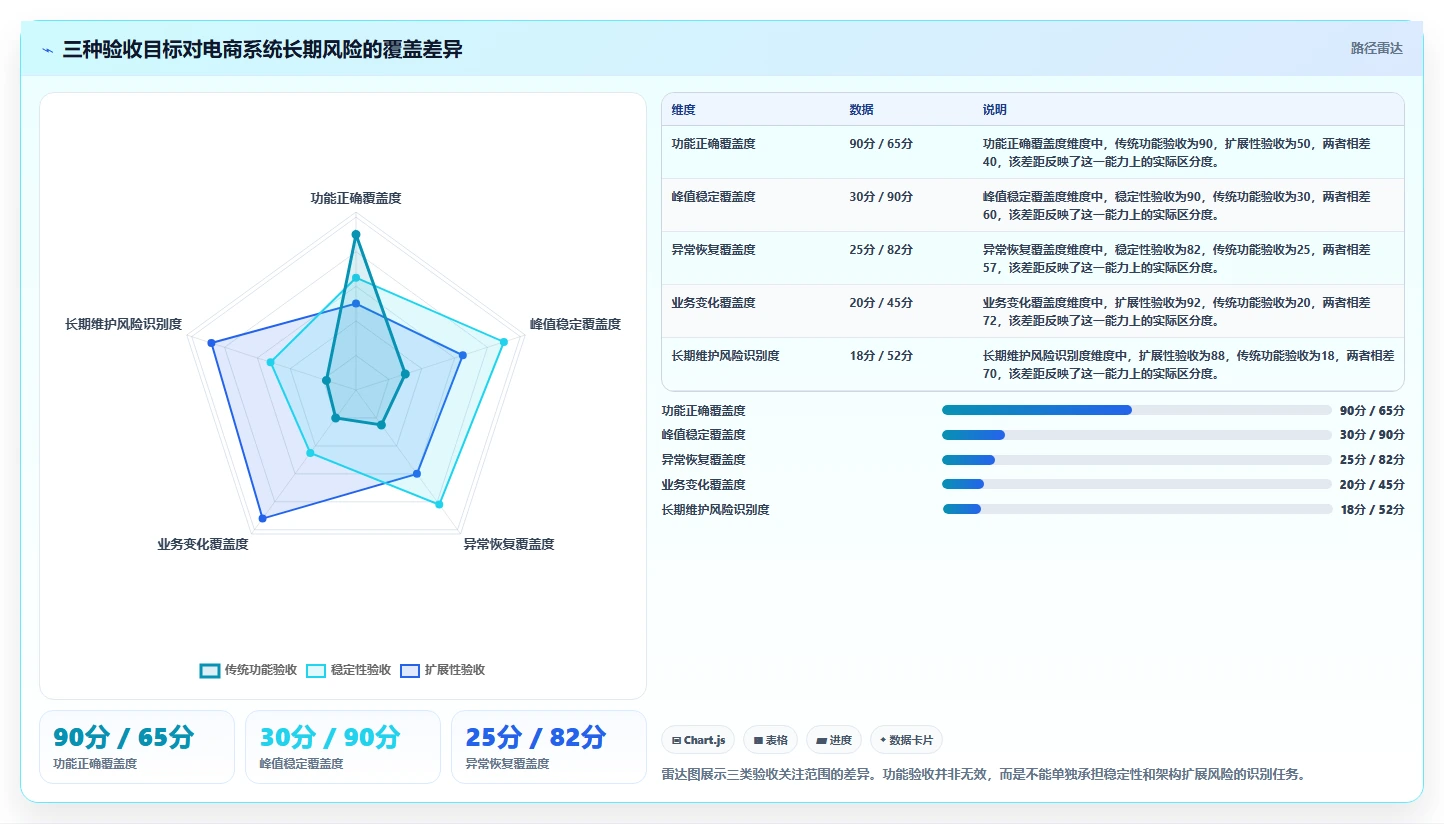Screen dimensions: 1444x824
Task: Open the 90分 / 65分 data card
Action: [137, 747]
